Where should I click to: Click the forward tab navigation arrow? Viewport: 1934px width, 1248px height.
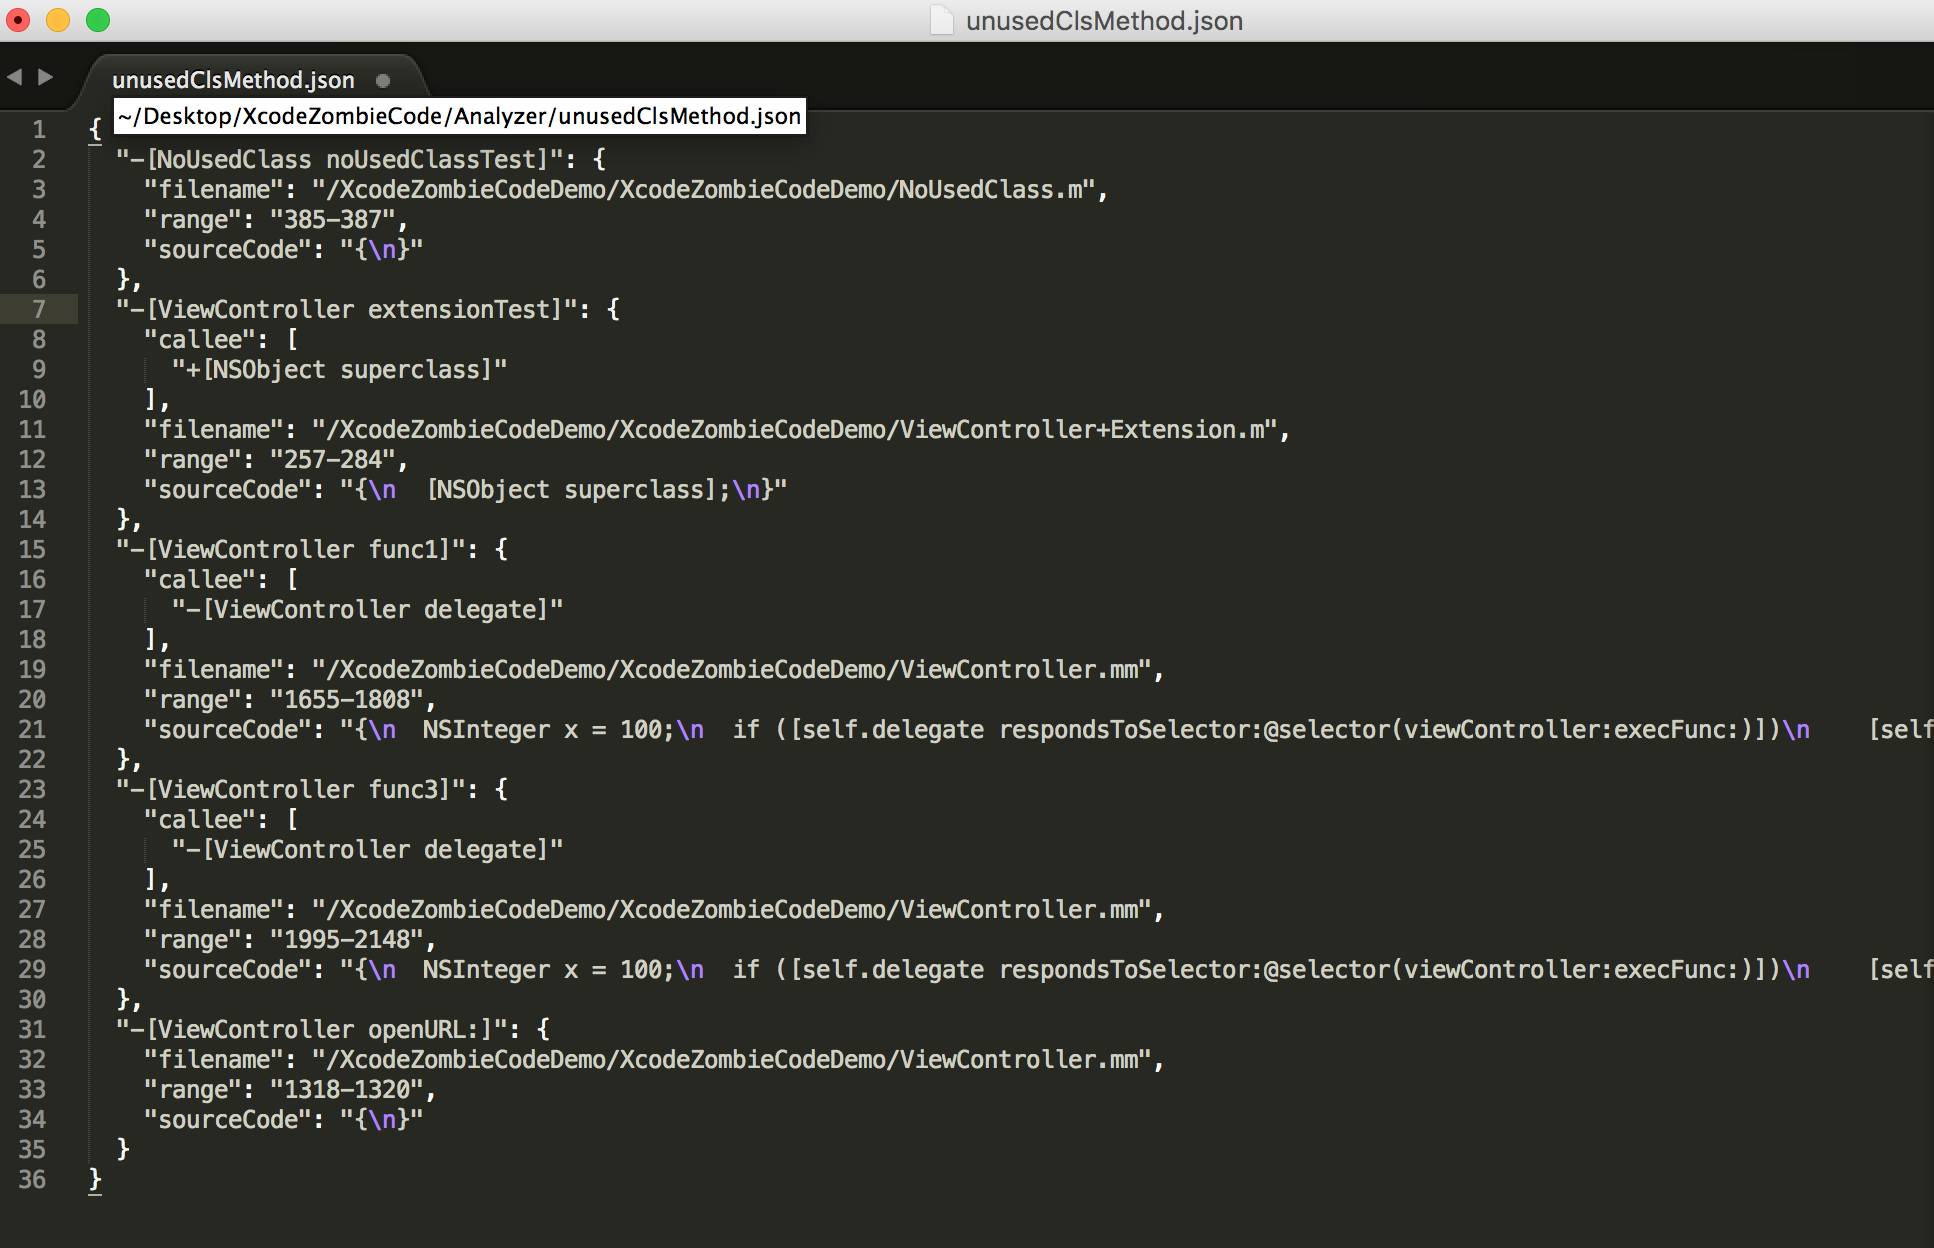(x=45, y=77)
